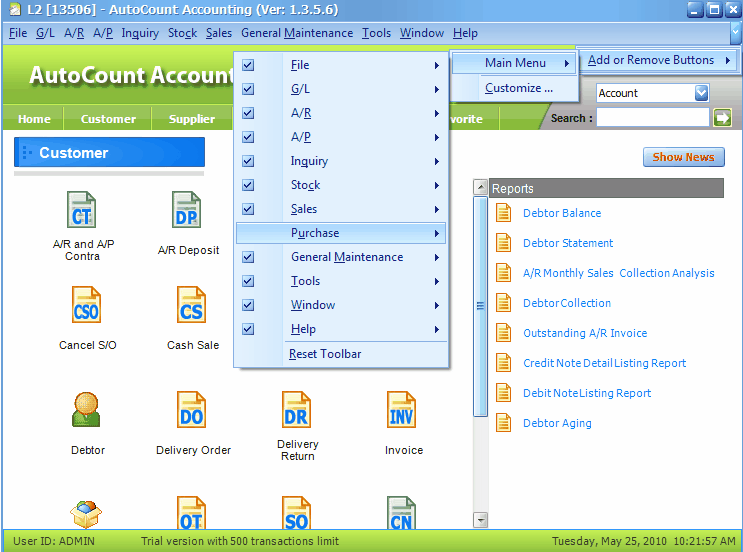The height and width of the screenshot is (552, 743).
Task: Open the Account dropdown arrow
Action: pos(701,93)
